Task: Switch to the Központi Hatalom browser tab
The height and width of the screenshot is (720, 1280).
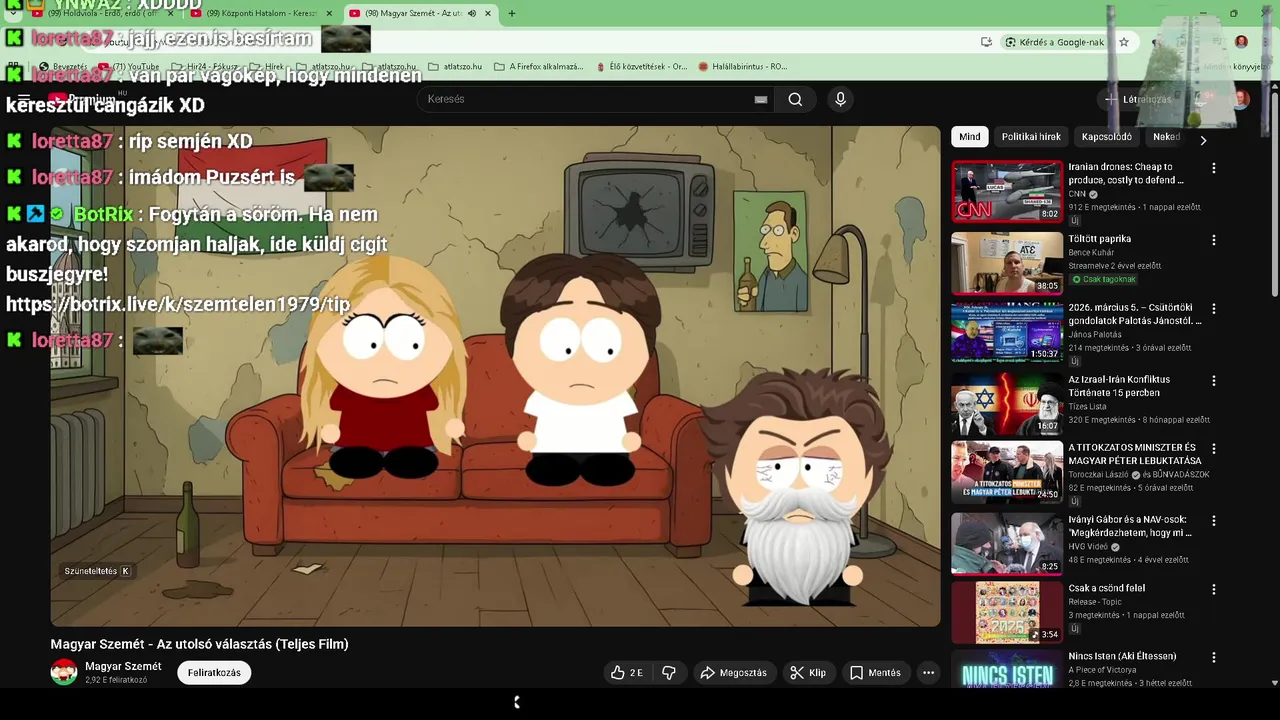Action: 261,14
